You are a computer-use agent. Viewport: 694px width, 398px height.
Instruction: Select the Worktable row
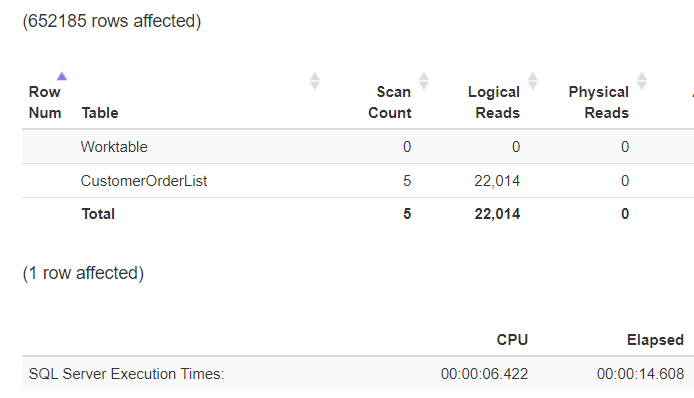coord(358,147)
